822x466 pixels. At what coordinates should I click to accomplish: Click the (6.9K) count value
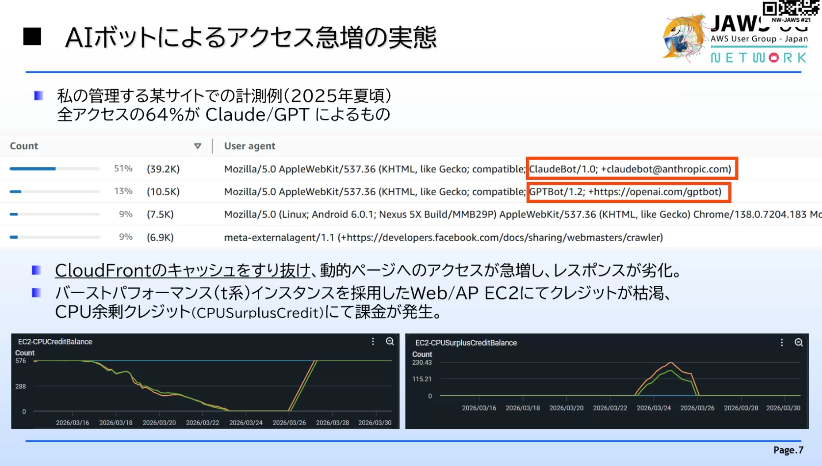[160, 237]
